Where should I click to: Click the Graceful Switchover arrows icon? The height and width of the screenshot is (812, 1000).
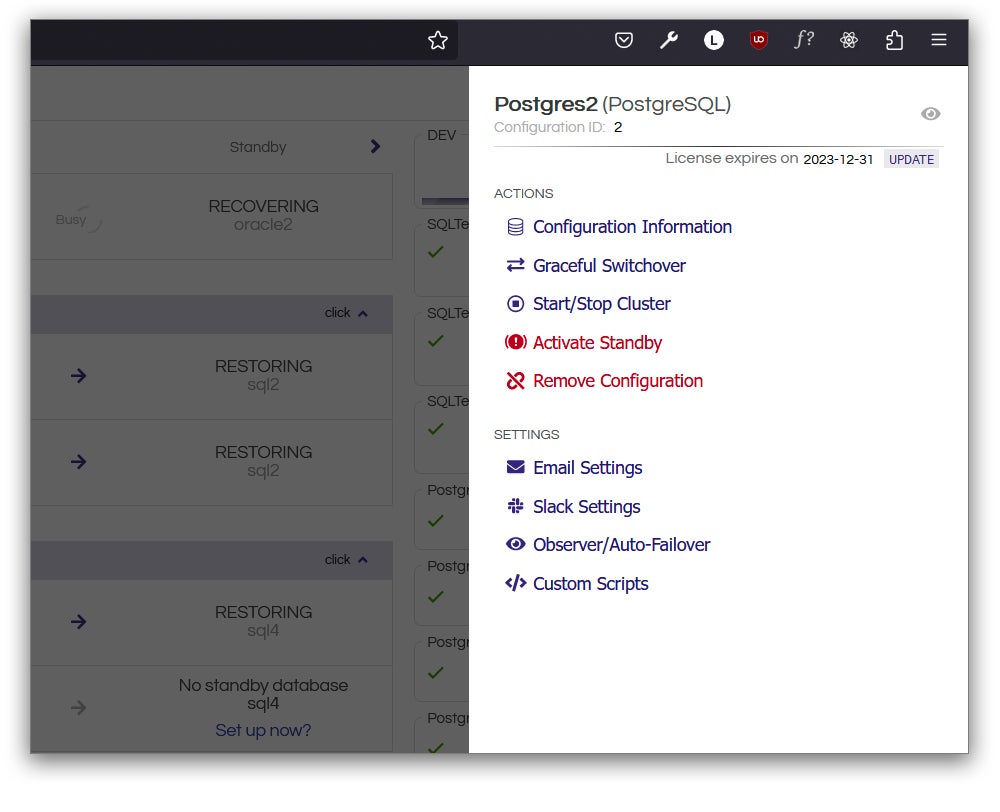(515, 265)
